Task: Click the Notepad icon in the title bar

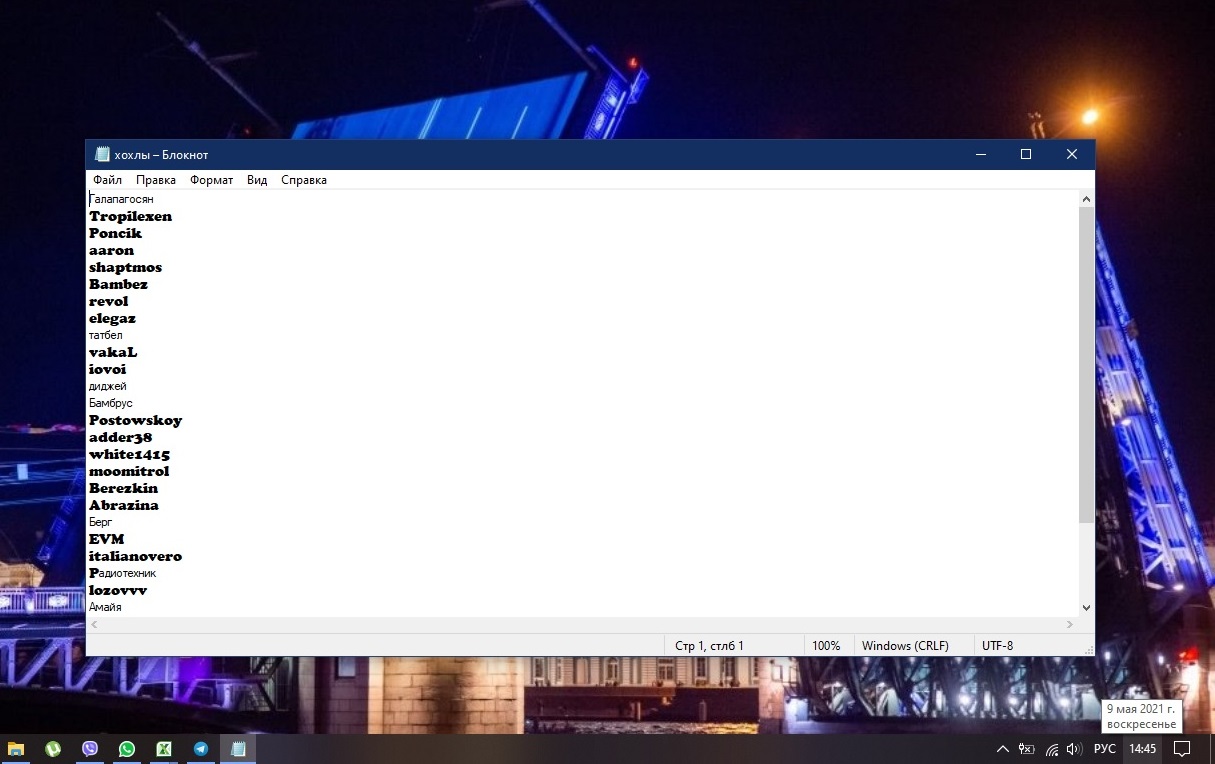Action: coord(101,155)
